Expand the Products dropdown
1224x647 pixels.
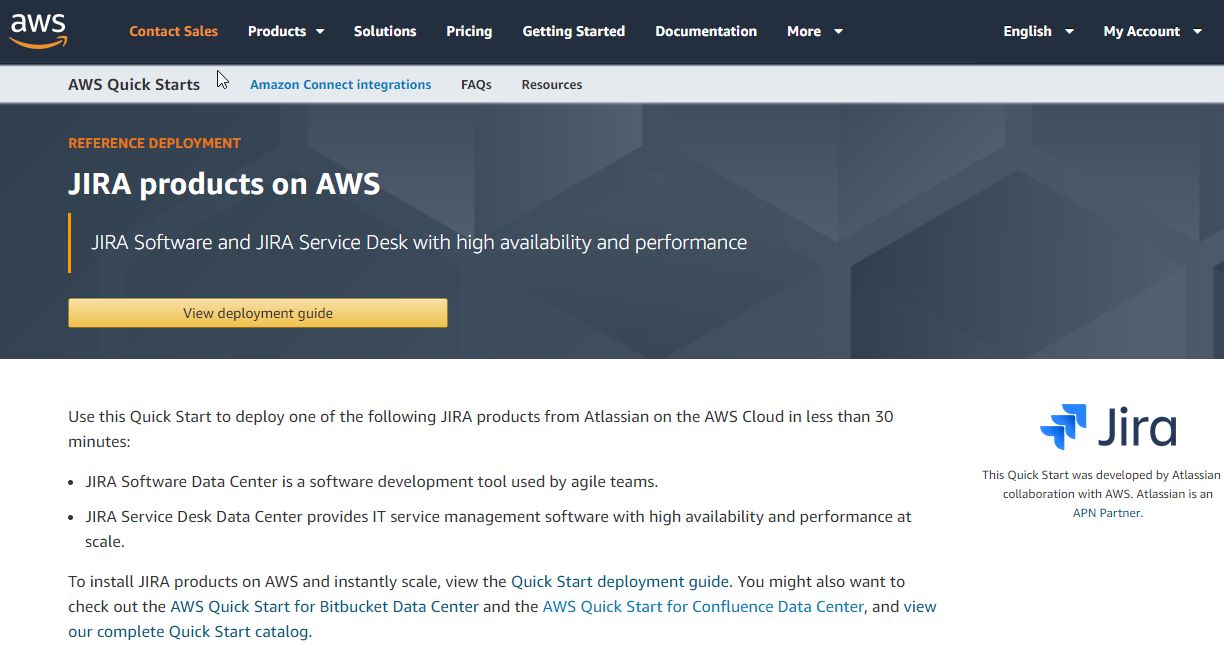[286, 31]
